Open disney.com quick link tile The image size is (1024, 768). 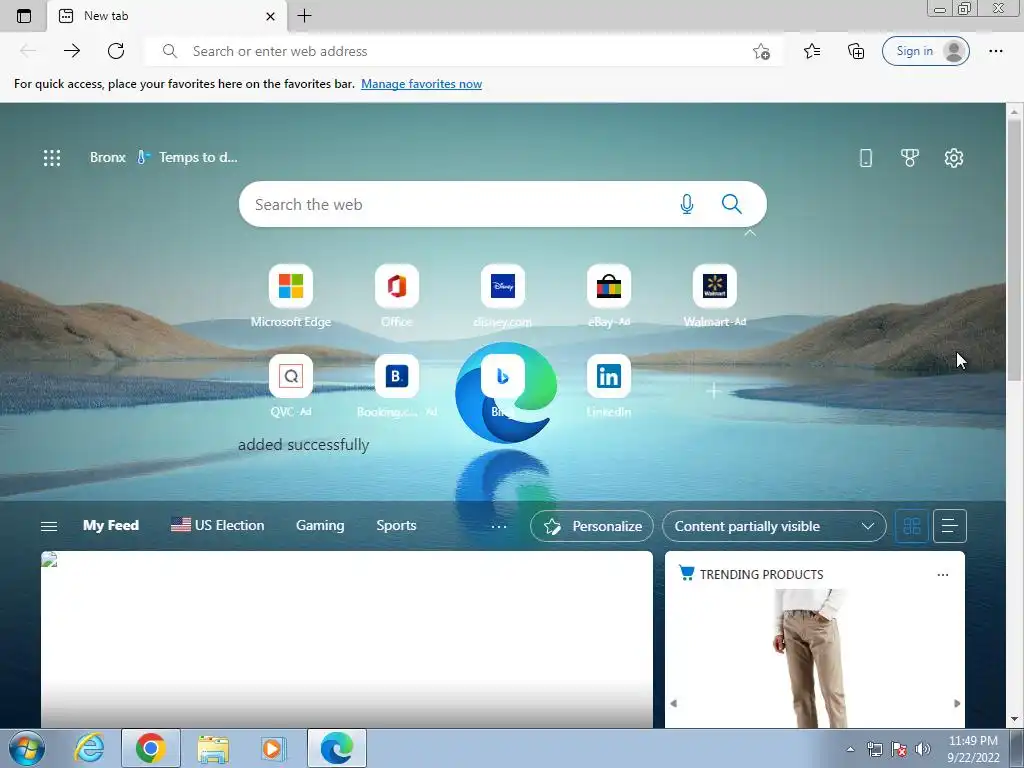(502, 296)
